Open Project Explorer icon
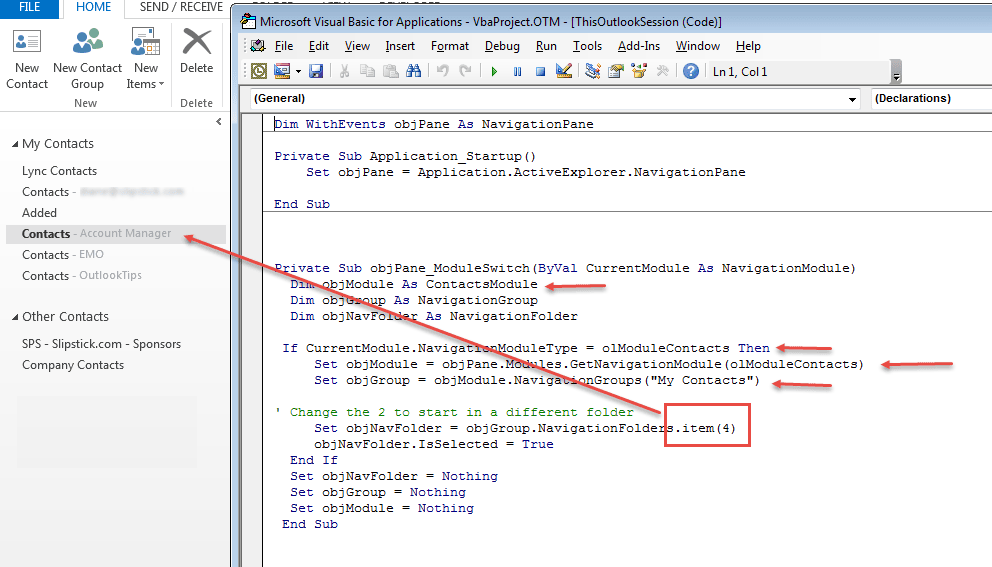The image size is (992, 567). click(593, 71)
